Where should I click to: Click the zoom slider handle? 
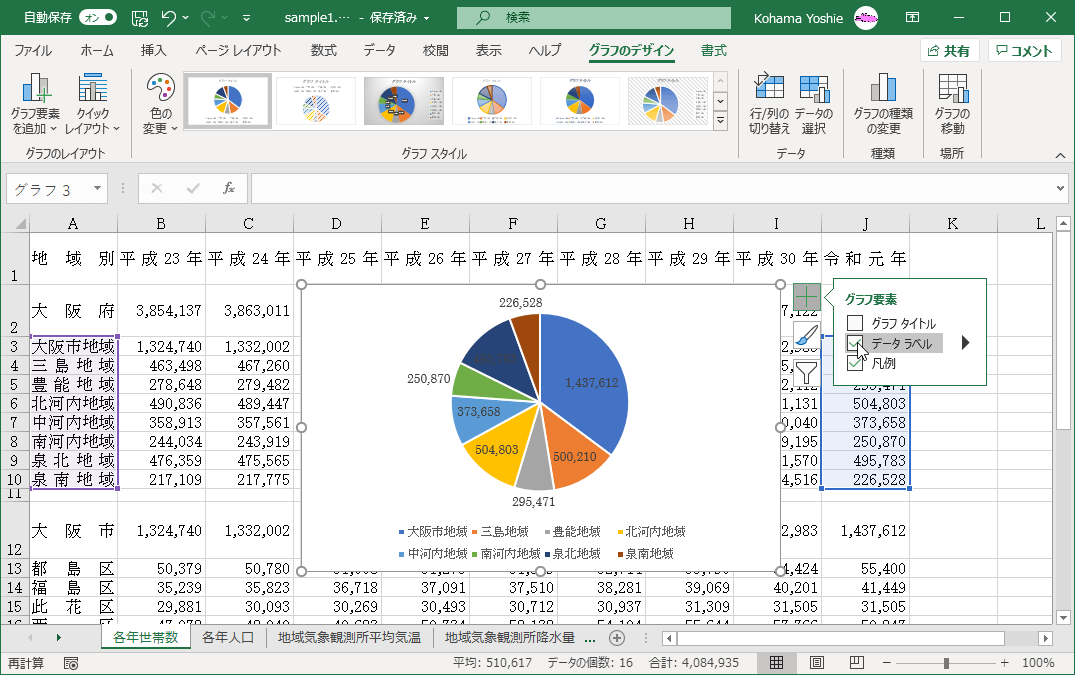click(x=946, y=663)
